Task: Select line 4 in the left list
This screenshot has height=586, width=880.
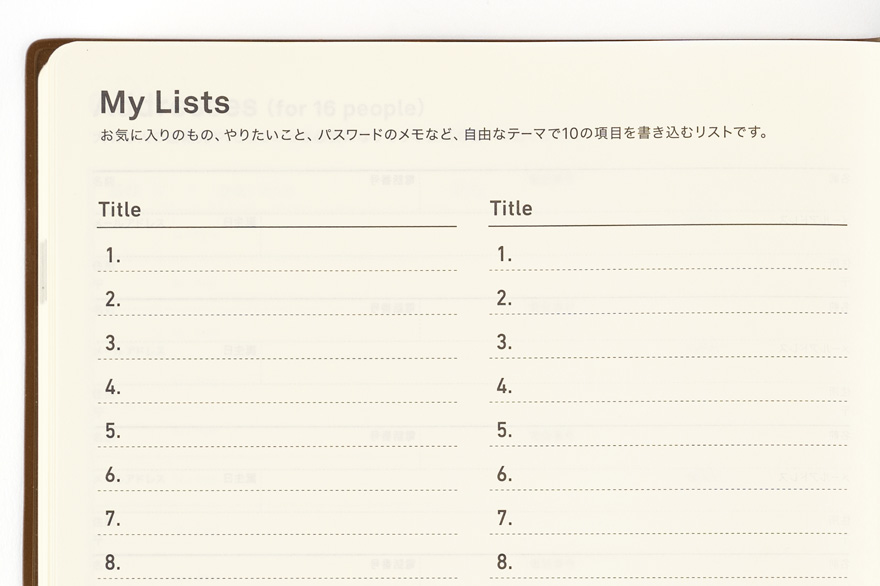Action: coord(277,388)
